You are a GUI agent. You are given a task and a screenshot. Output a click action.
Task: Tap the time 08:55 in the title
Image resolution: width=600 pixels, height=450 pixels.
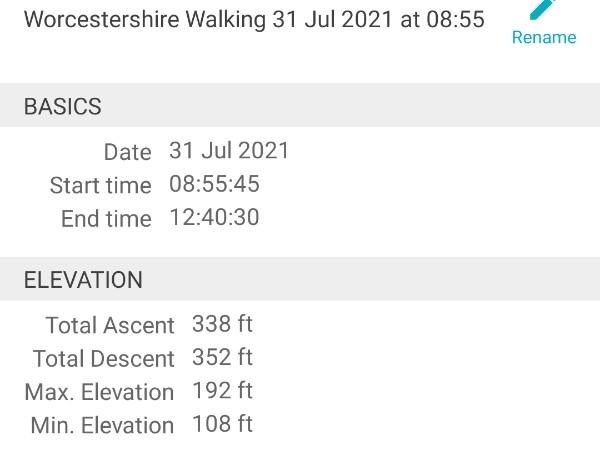455,19
